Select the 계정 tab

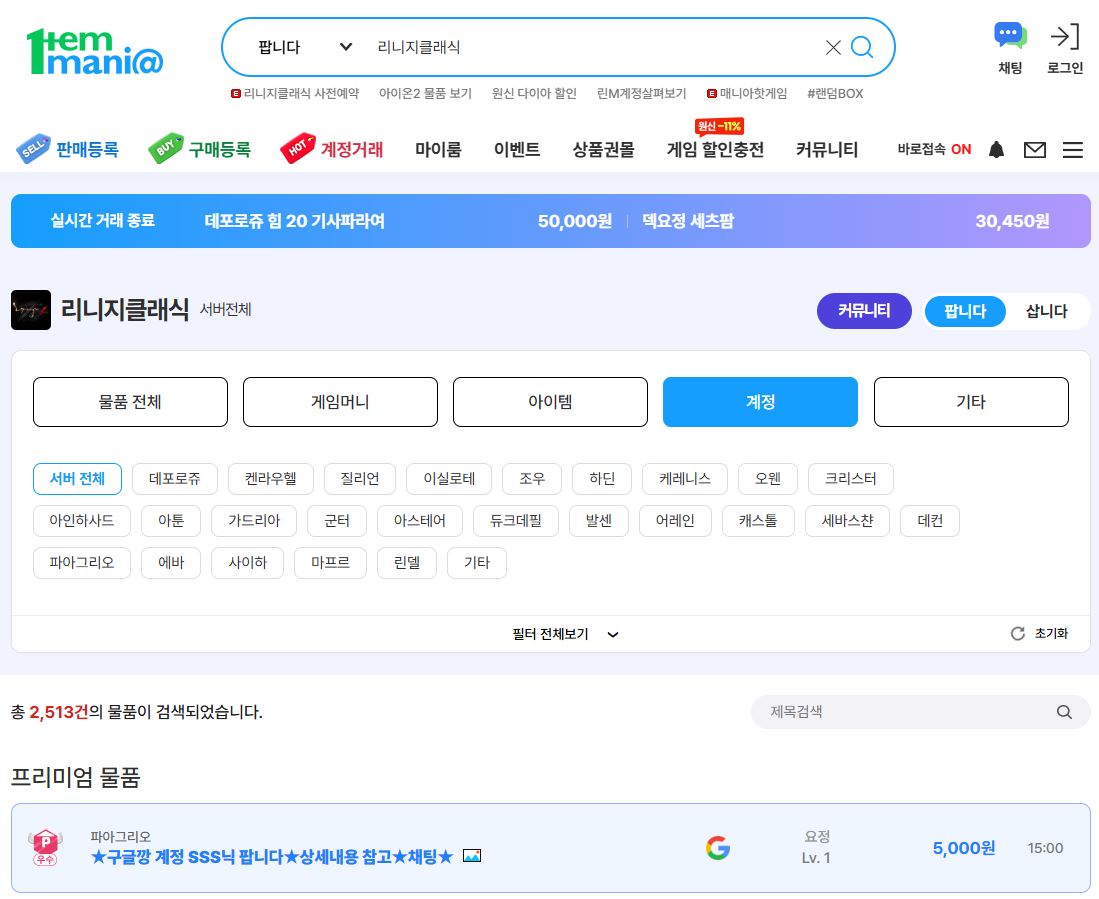point(760,402)
